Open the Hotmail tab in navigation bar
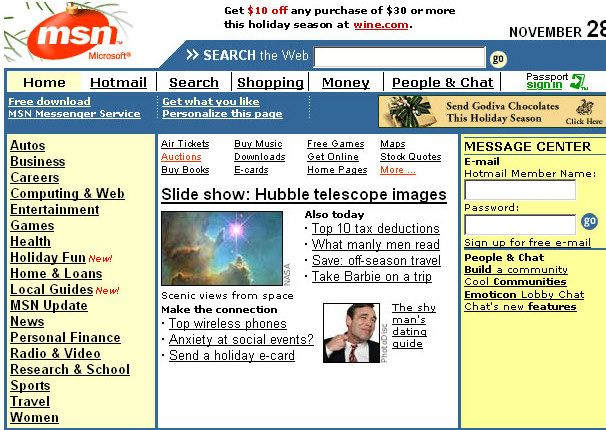The width and height of the screenshot is (606, 430). (118, 82)
